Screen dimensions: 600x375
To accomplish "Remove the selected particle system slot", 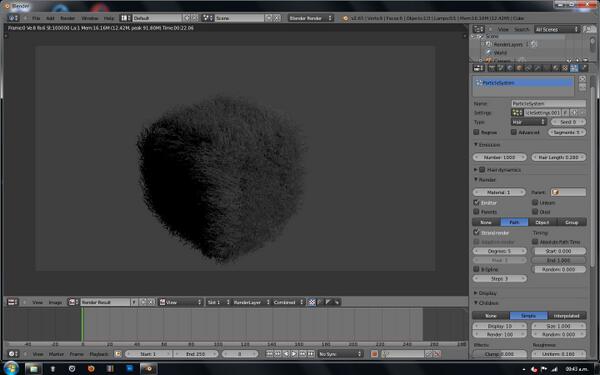I will pos(582,87).
